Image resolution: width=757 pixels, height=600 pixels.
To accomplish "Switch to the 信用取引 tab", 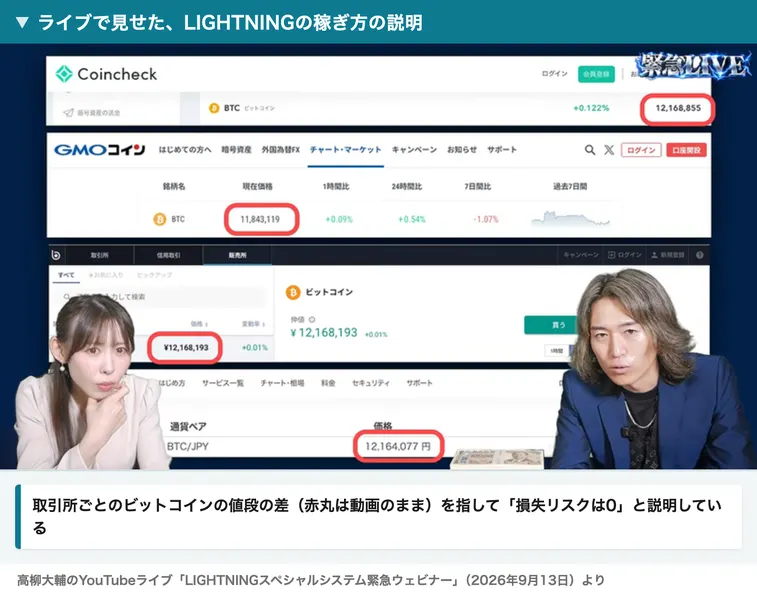I will (168, 255).
